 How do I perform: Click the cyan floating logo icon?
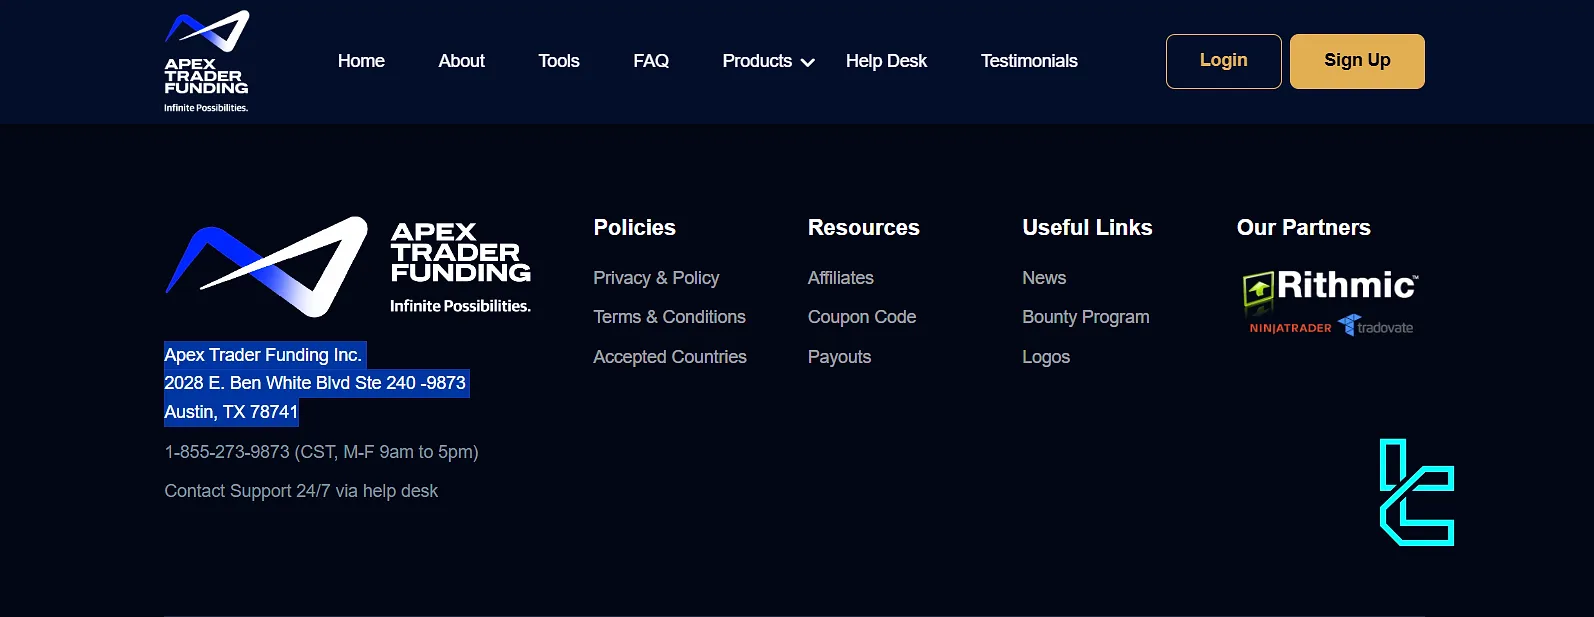tap(1416, 492)
